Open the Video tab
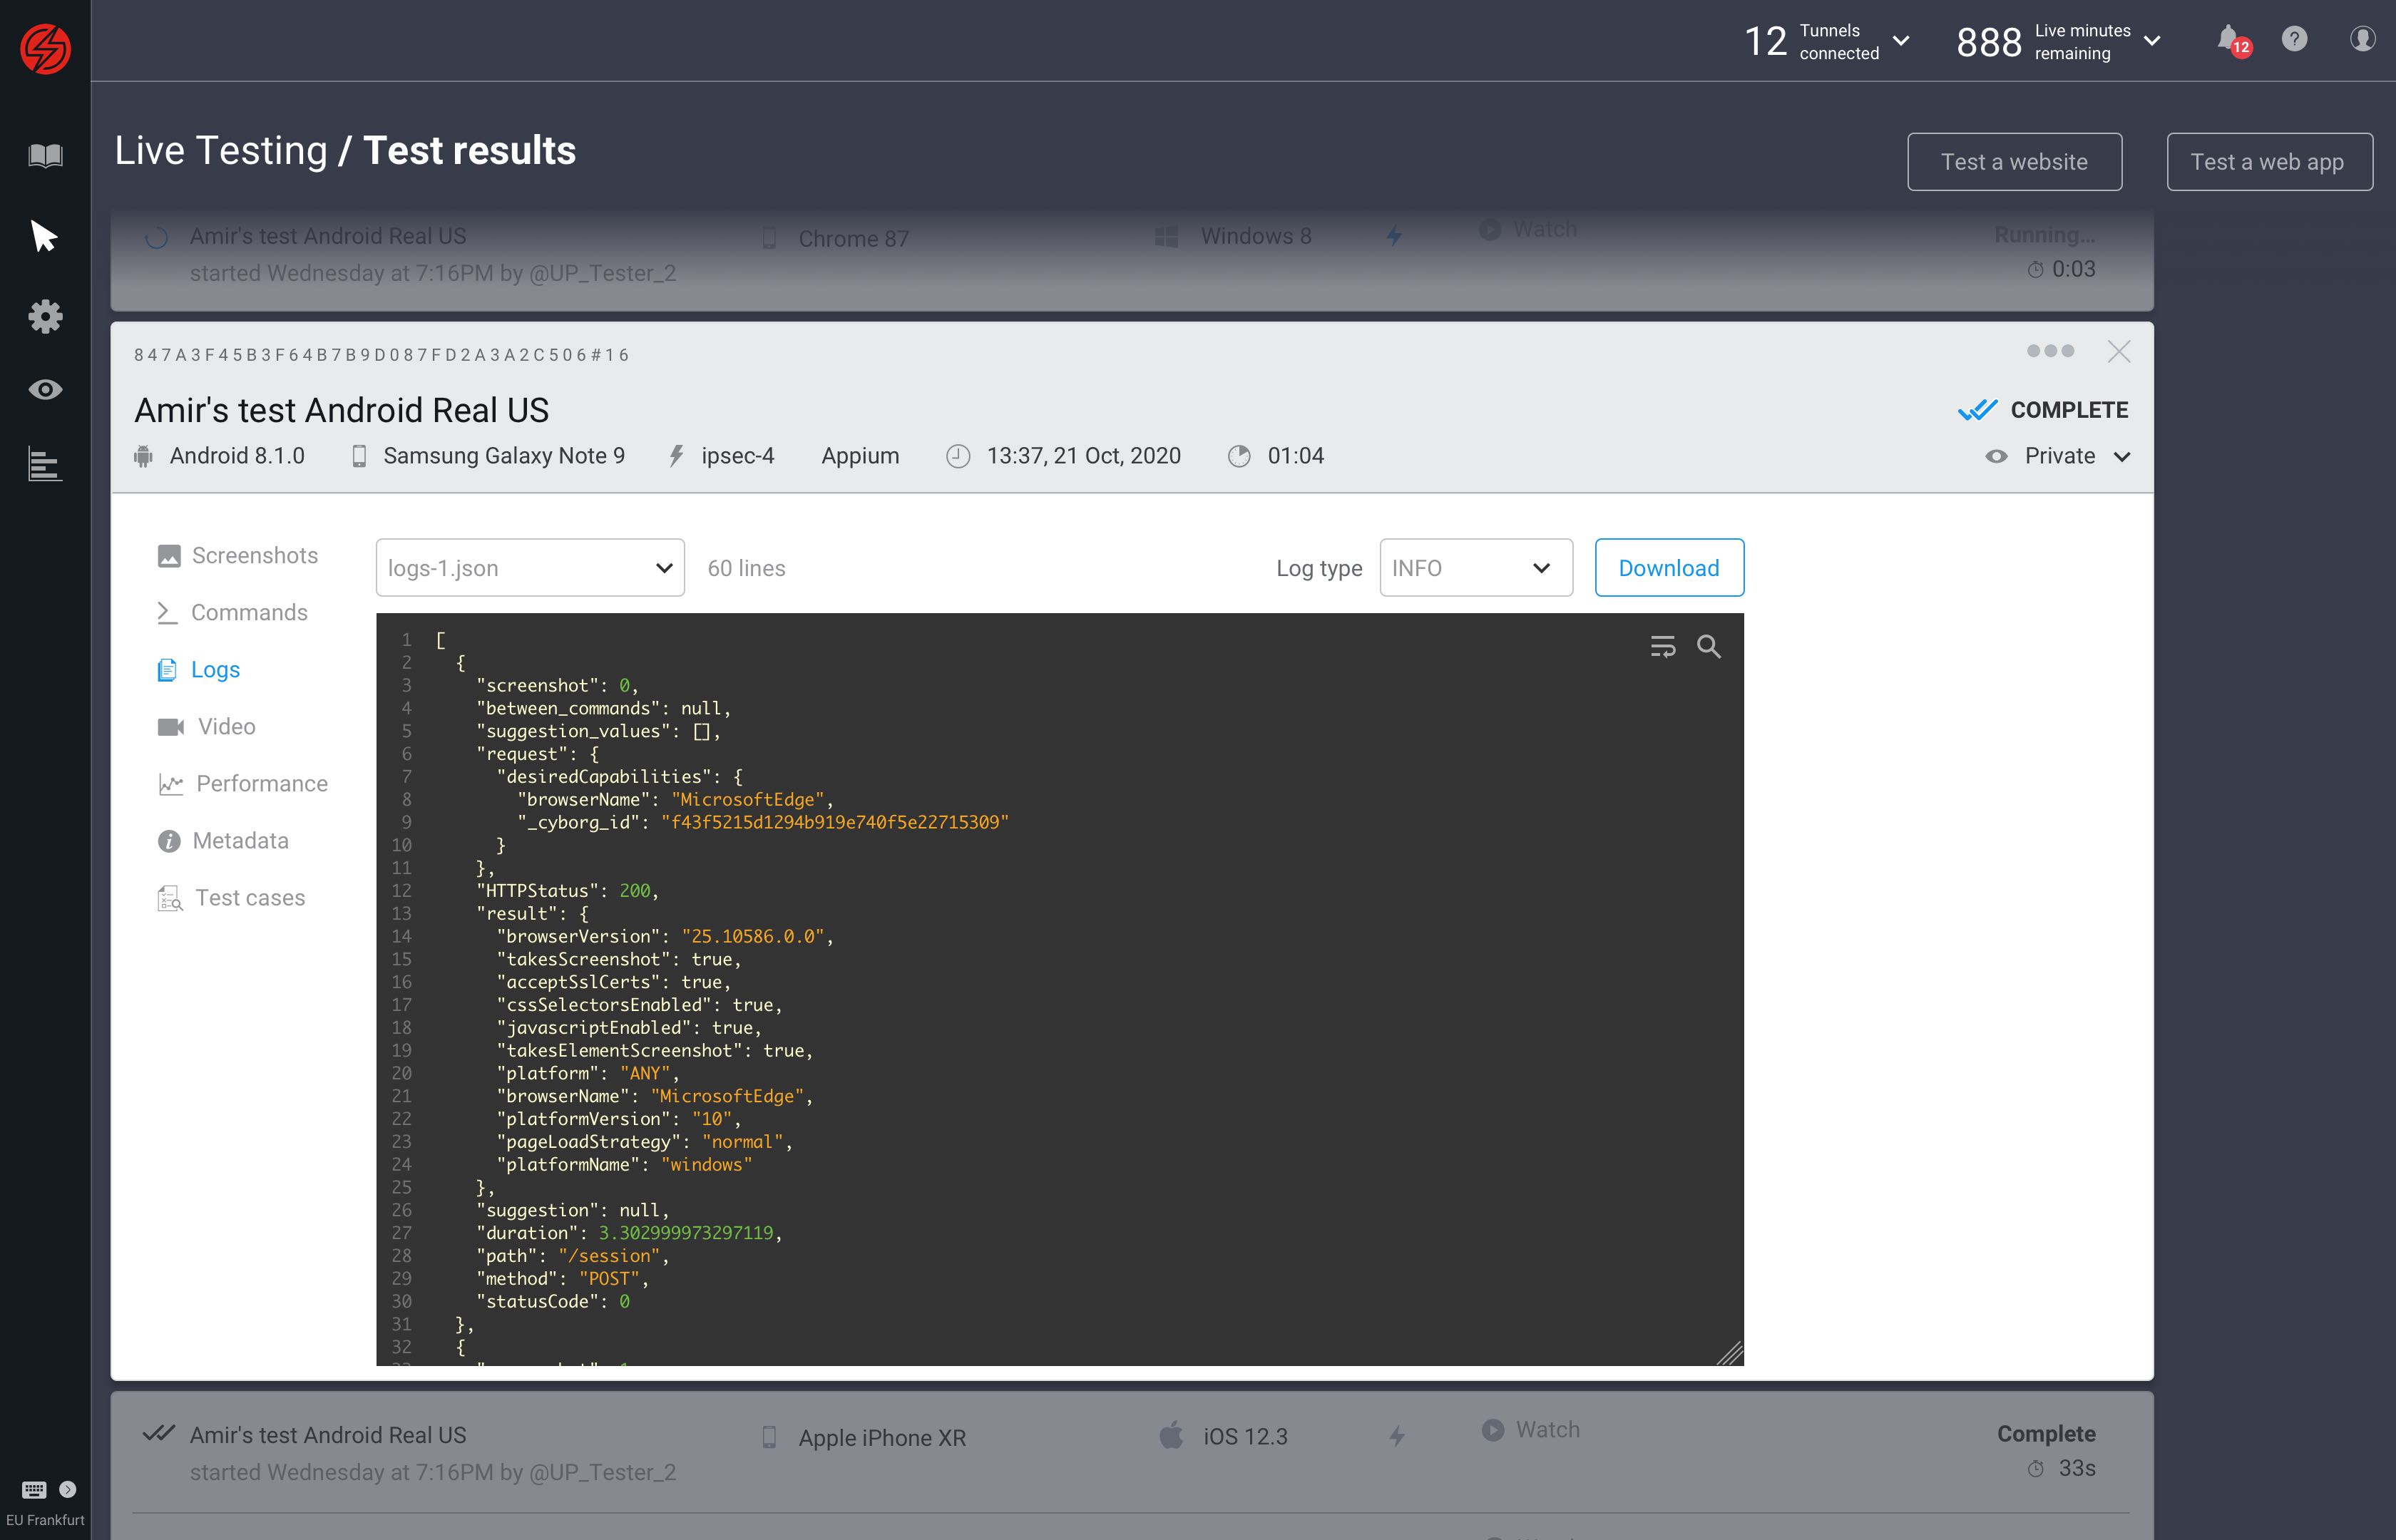 [x=206, y=726]
